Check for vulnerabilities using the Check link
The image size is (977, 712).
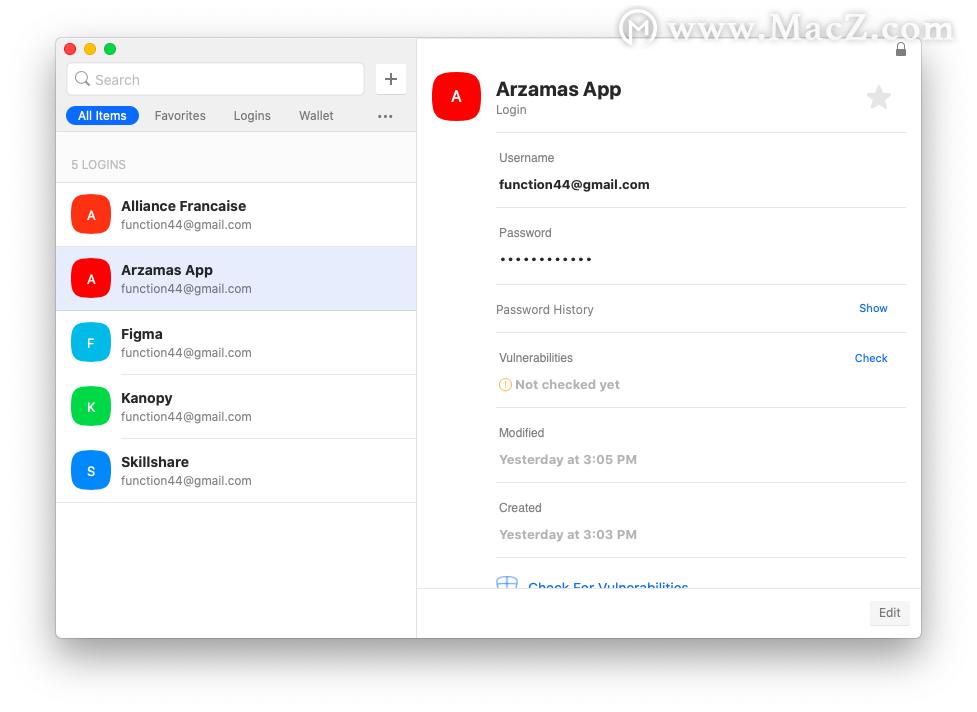pos(870,358)
